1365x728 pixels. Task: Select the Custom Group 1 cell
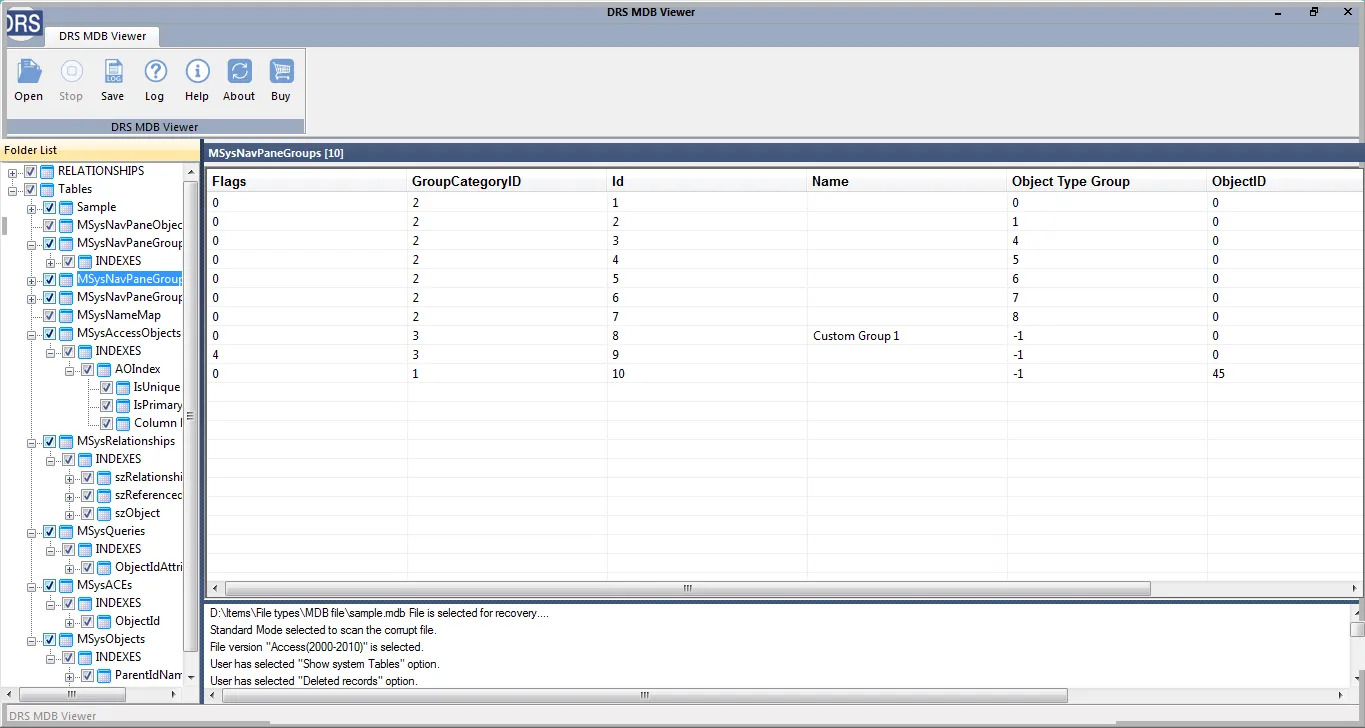point(856,336)
